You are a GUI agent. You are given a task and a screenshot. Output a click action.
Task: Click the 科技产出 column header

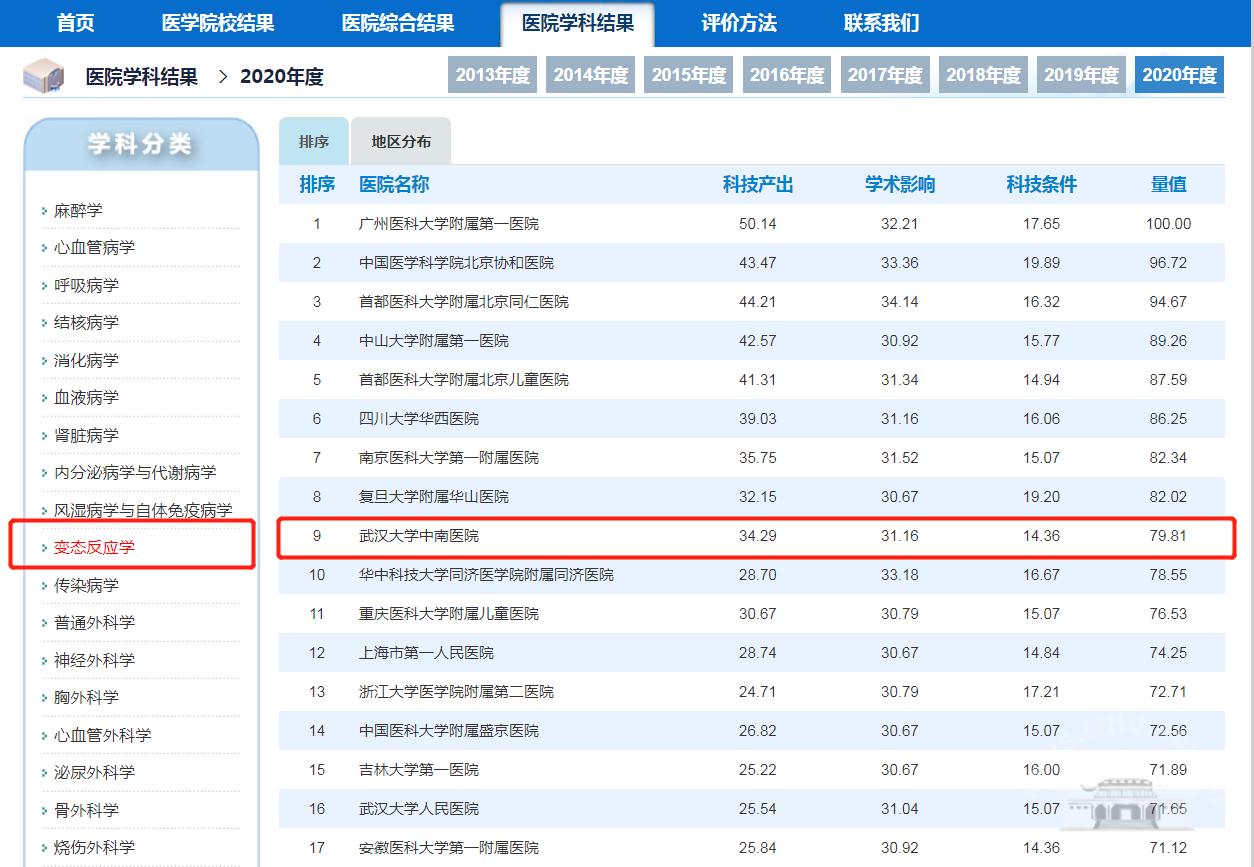coord(757,185)
